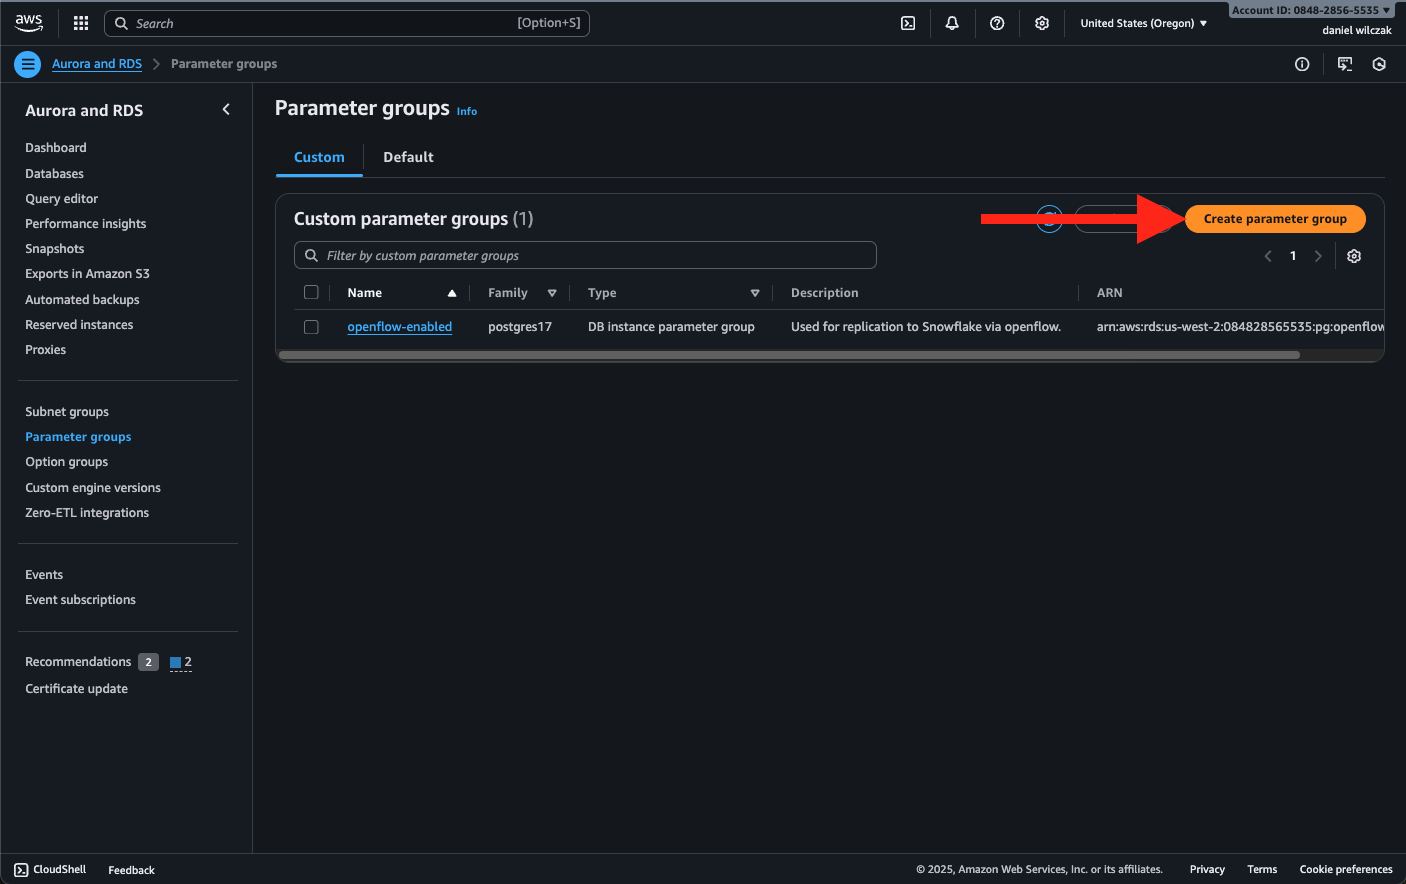Image resolution: width=1406 pixels, height=884 pixels.
Task: Open the openflow-enabled parameter group link
Action: coord(399,327)
